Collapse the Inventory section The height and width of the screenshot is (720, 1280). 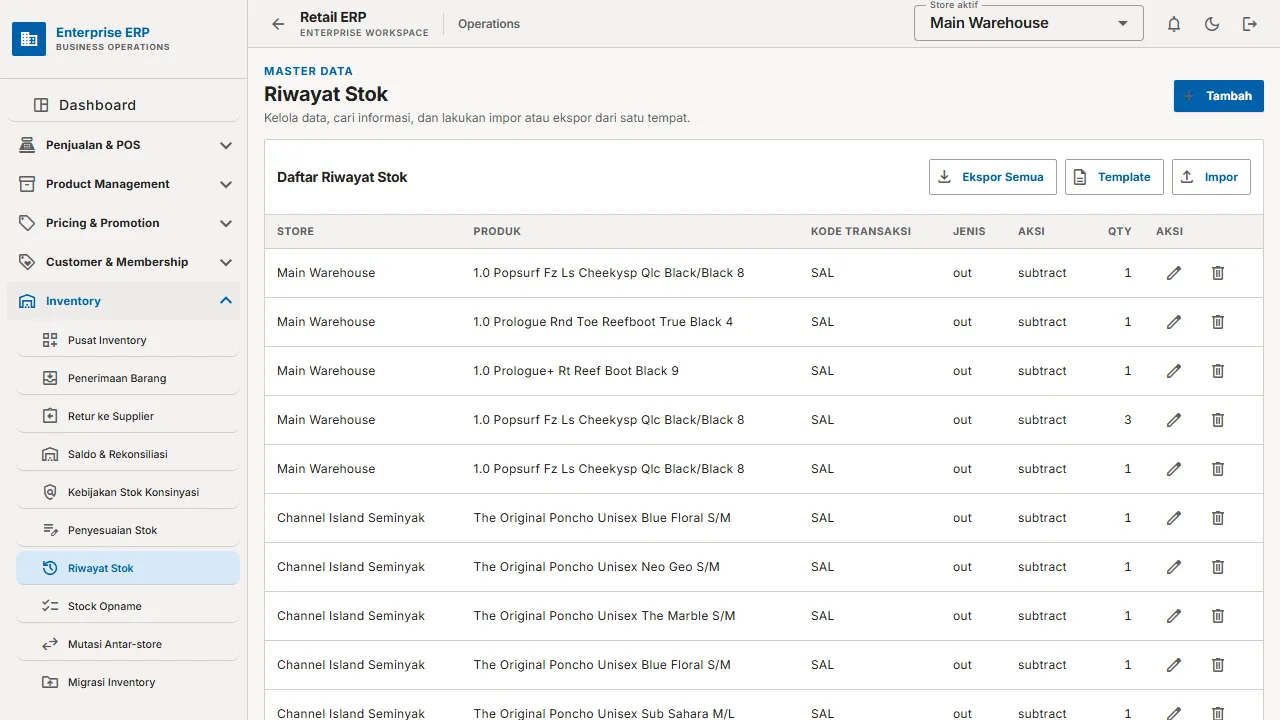(x=226, y=301)
